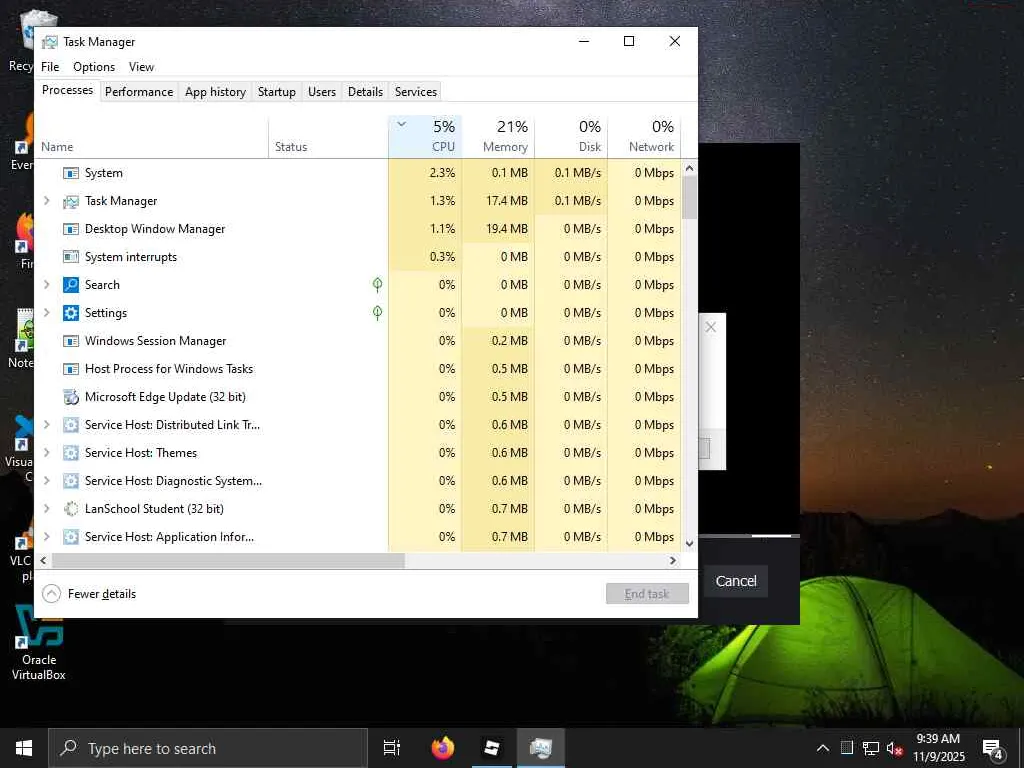Expand Service Host: Diagnostic System... group
This screenshot has width=1024, height=768.
point(46,481)
